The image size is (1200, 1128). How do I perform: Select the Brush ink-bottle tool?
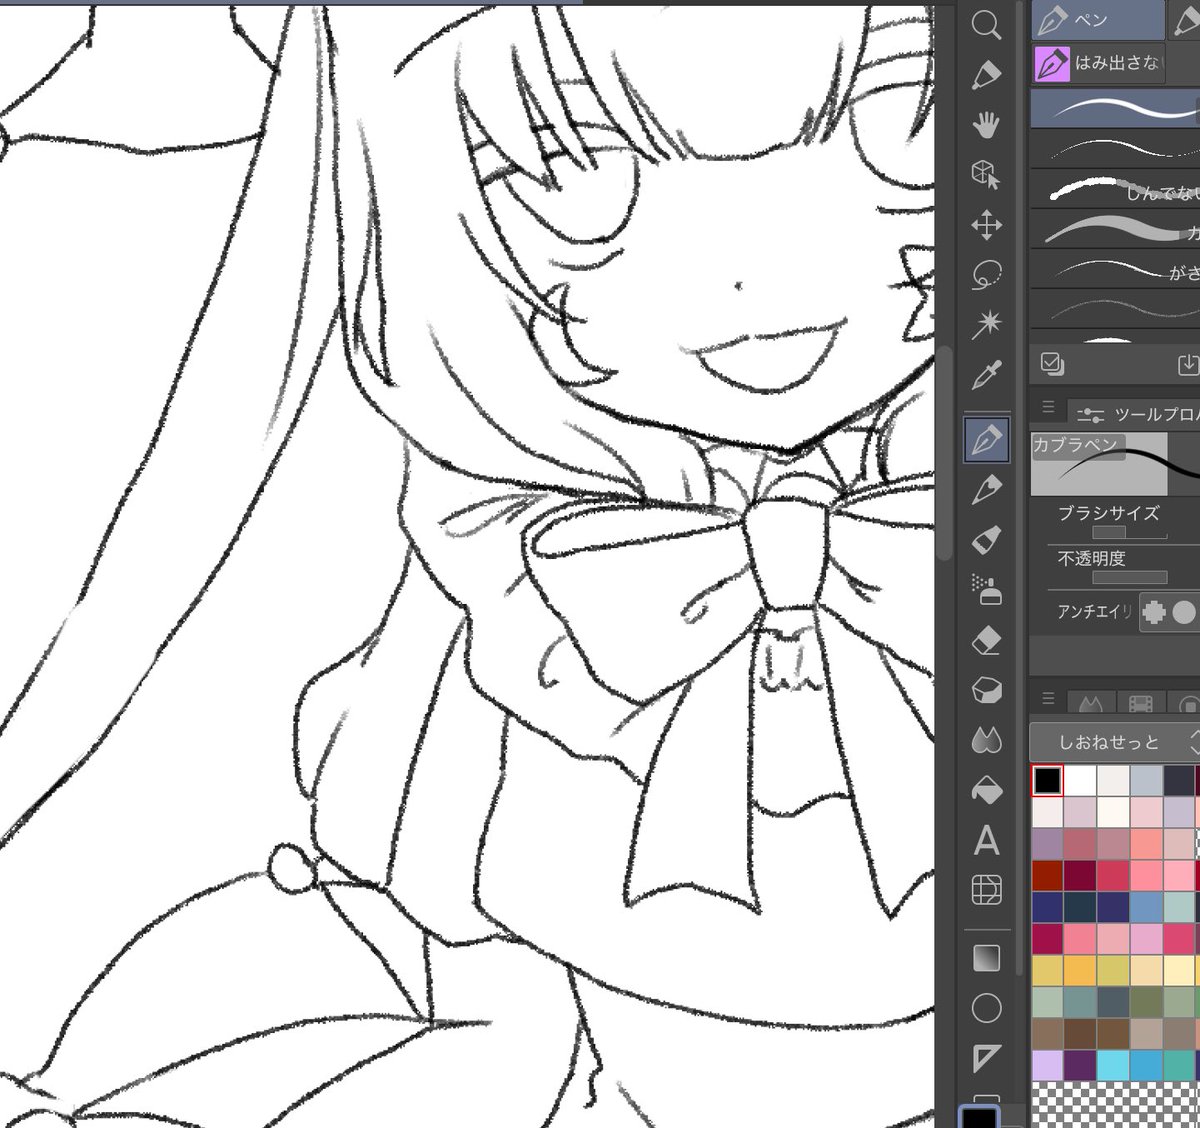point(987,540)
